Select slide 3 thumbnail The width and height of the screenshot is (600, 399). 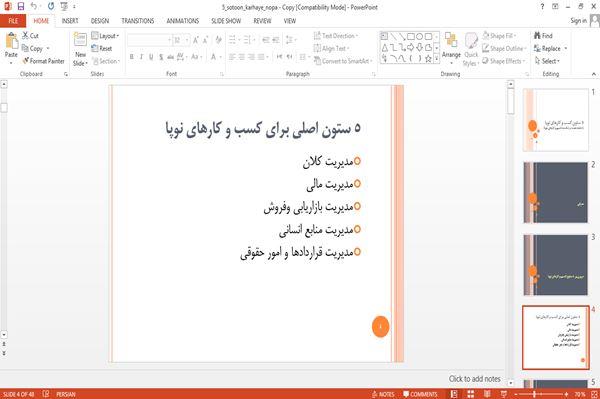556,265
